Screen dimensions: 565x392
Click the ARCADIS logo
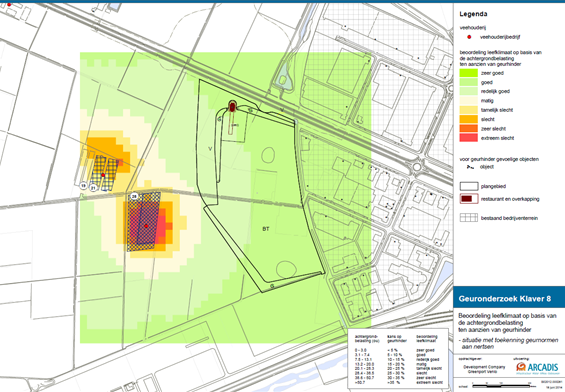(537, 367)
